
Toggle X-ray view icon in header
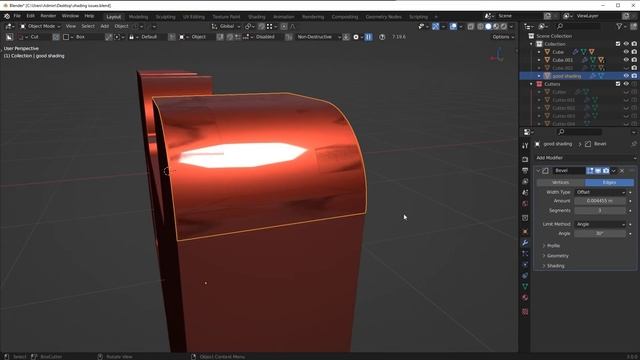click(x=471, y=26)
